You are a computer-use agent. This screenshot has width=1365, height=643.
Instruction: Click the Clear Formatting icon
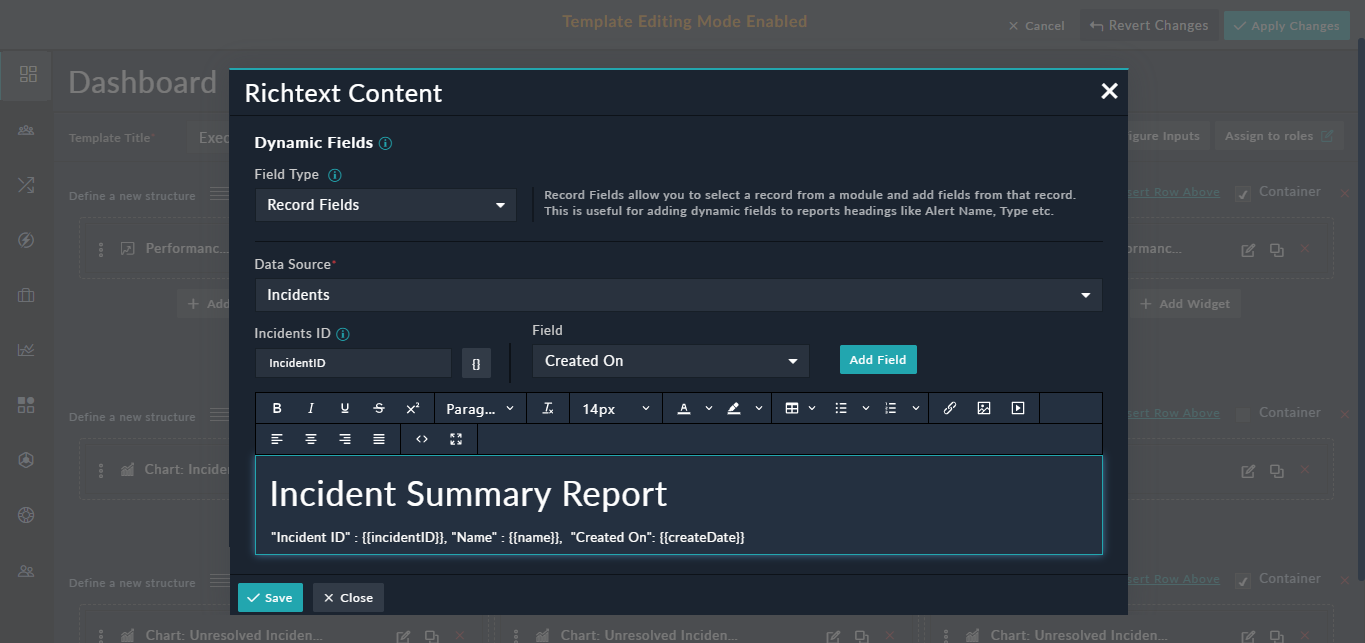click(547, 407)
